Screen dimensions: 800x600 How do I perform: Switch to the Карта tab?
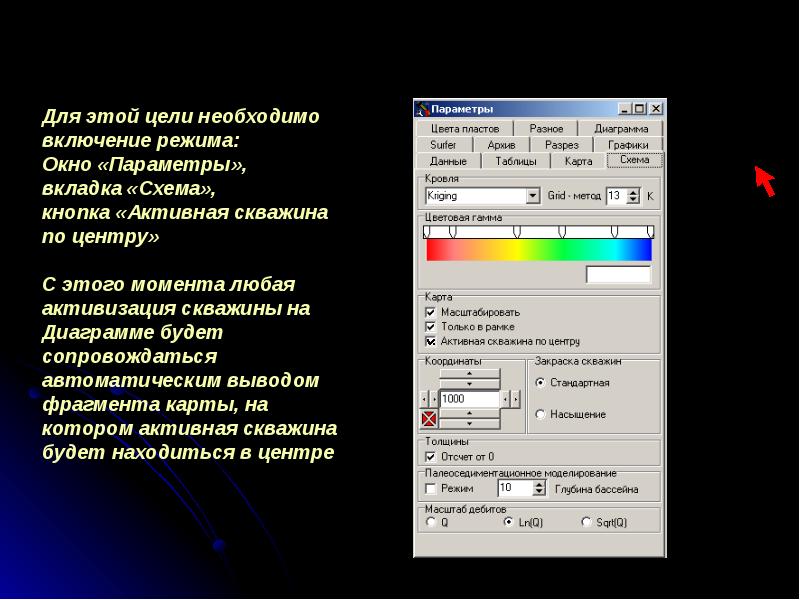[577, 159]
